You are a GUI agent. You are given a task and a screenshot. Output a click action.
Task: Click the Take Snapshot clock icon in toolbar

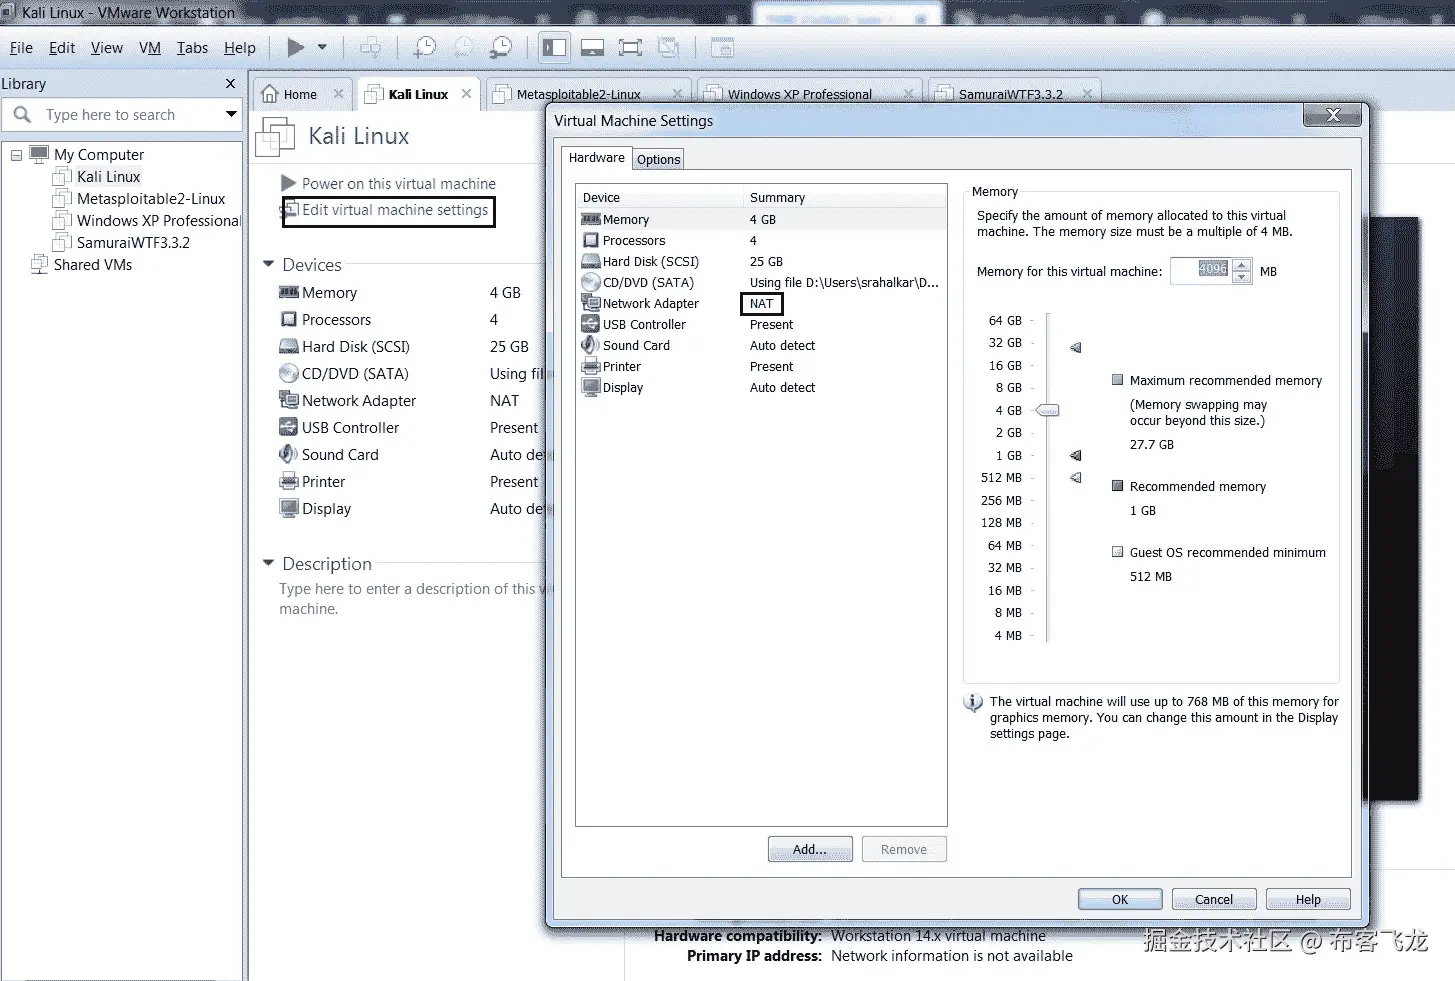click(x=425, y=47)
